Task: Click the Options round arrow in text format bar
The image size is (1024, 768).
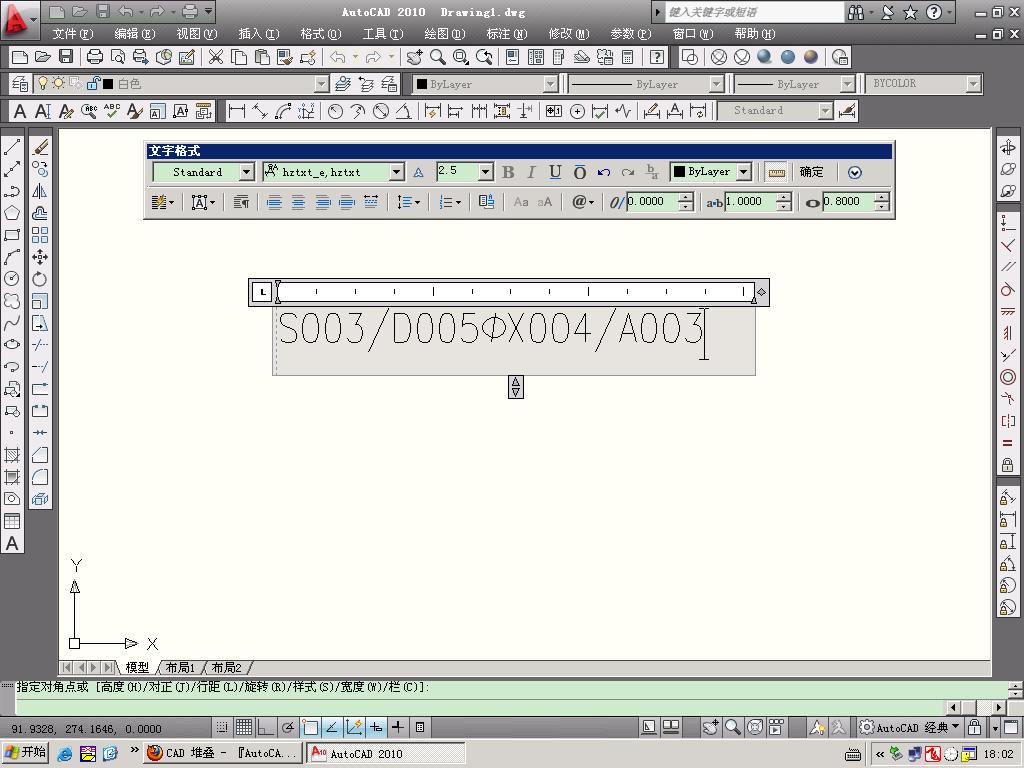Action: pyautogui.click(x=855, y=172)
